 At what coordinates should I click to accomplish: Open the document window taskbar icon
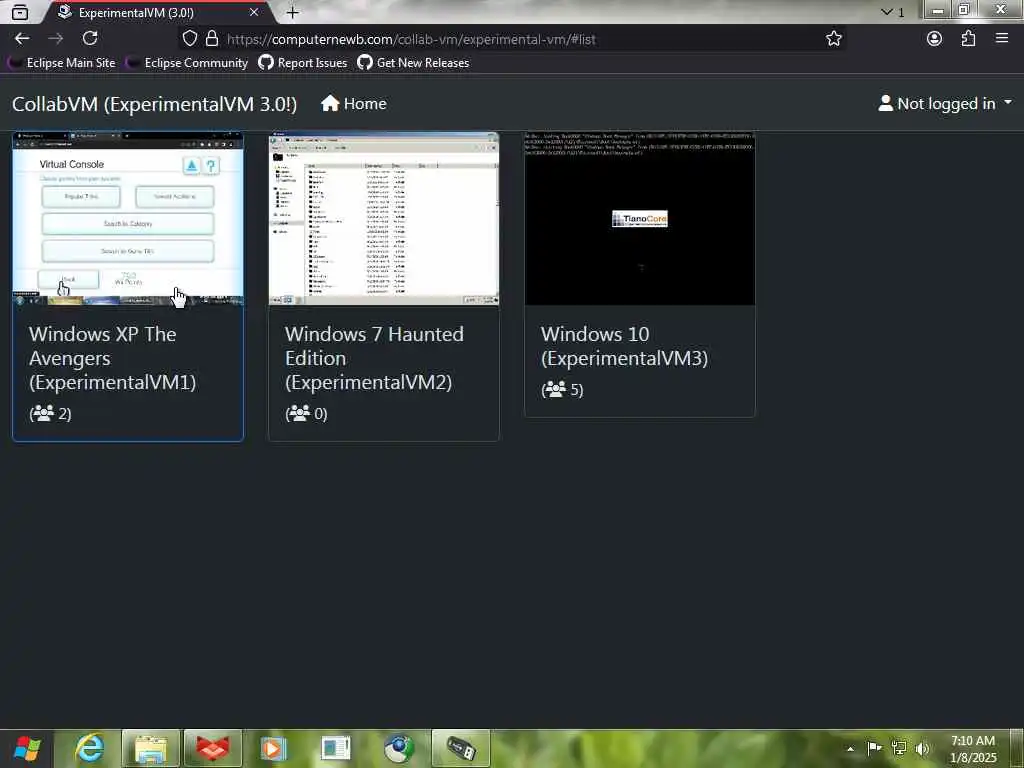pyautogui.click(x=336, y=748)
